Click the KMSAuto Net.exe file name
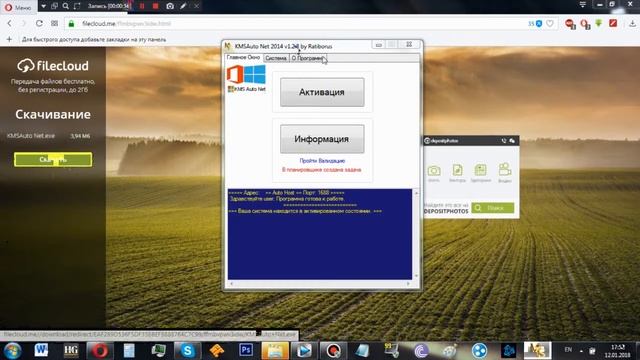The height and width of the screenshot is (360, 640). coord(31,136)
